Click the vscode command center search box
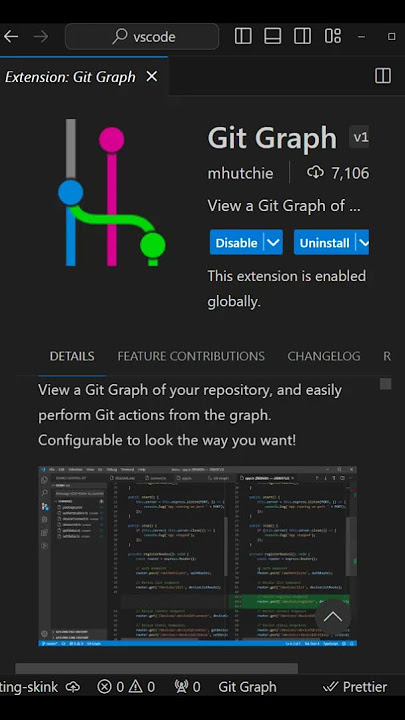This screenshot has height=720, width=405. [x=142, y=36]
